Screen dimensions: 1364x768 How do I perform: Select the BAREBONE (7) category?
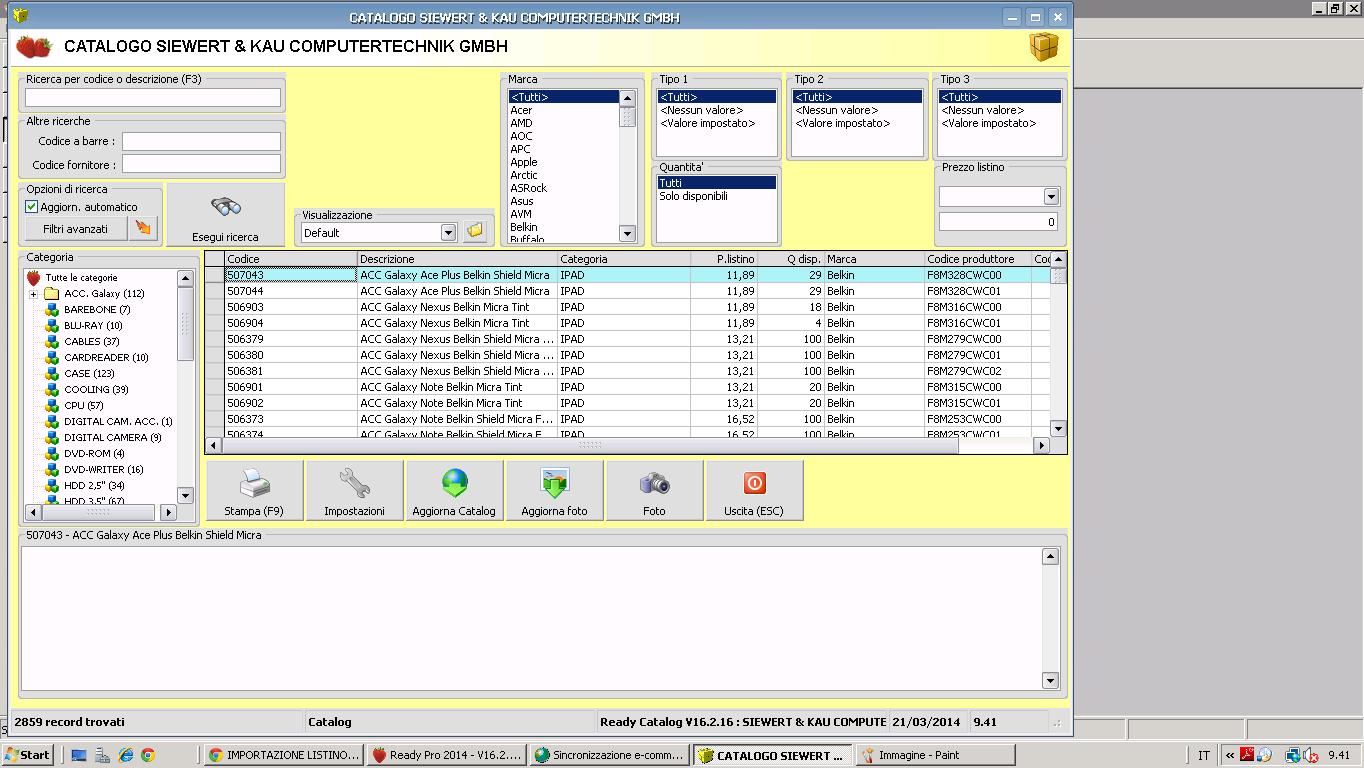(97, 310)
